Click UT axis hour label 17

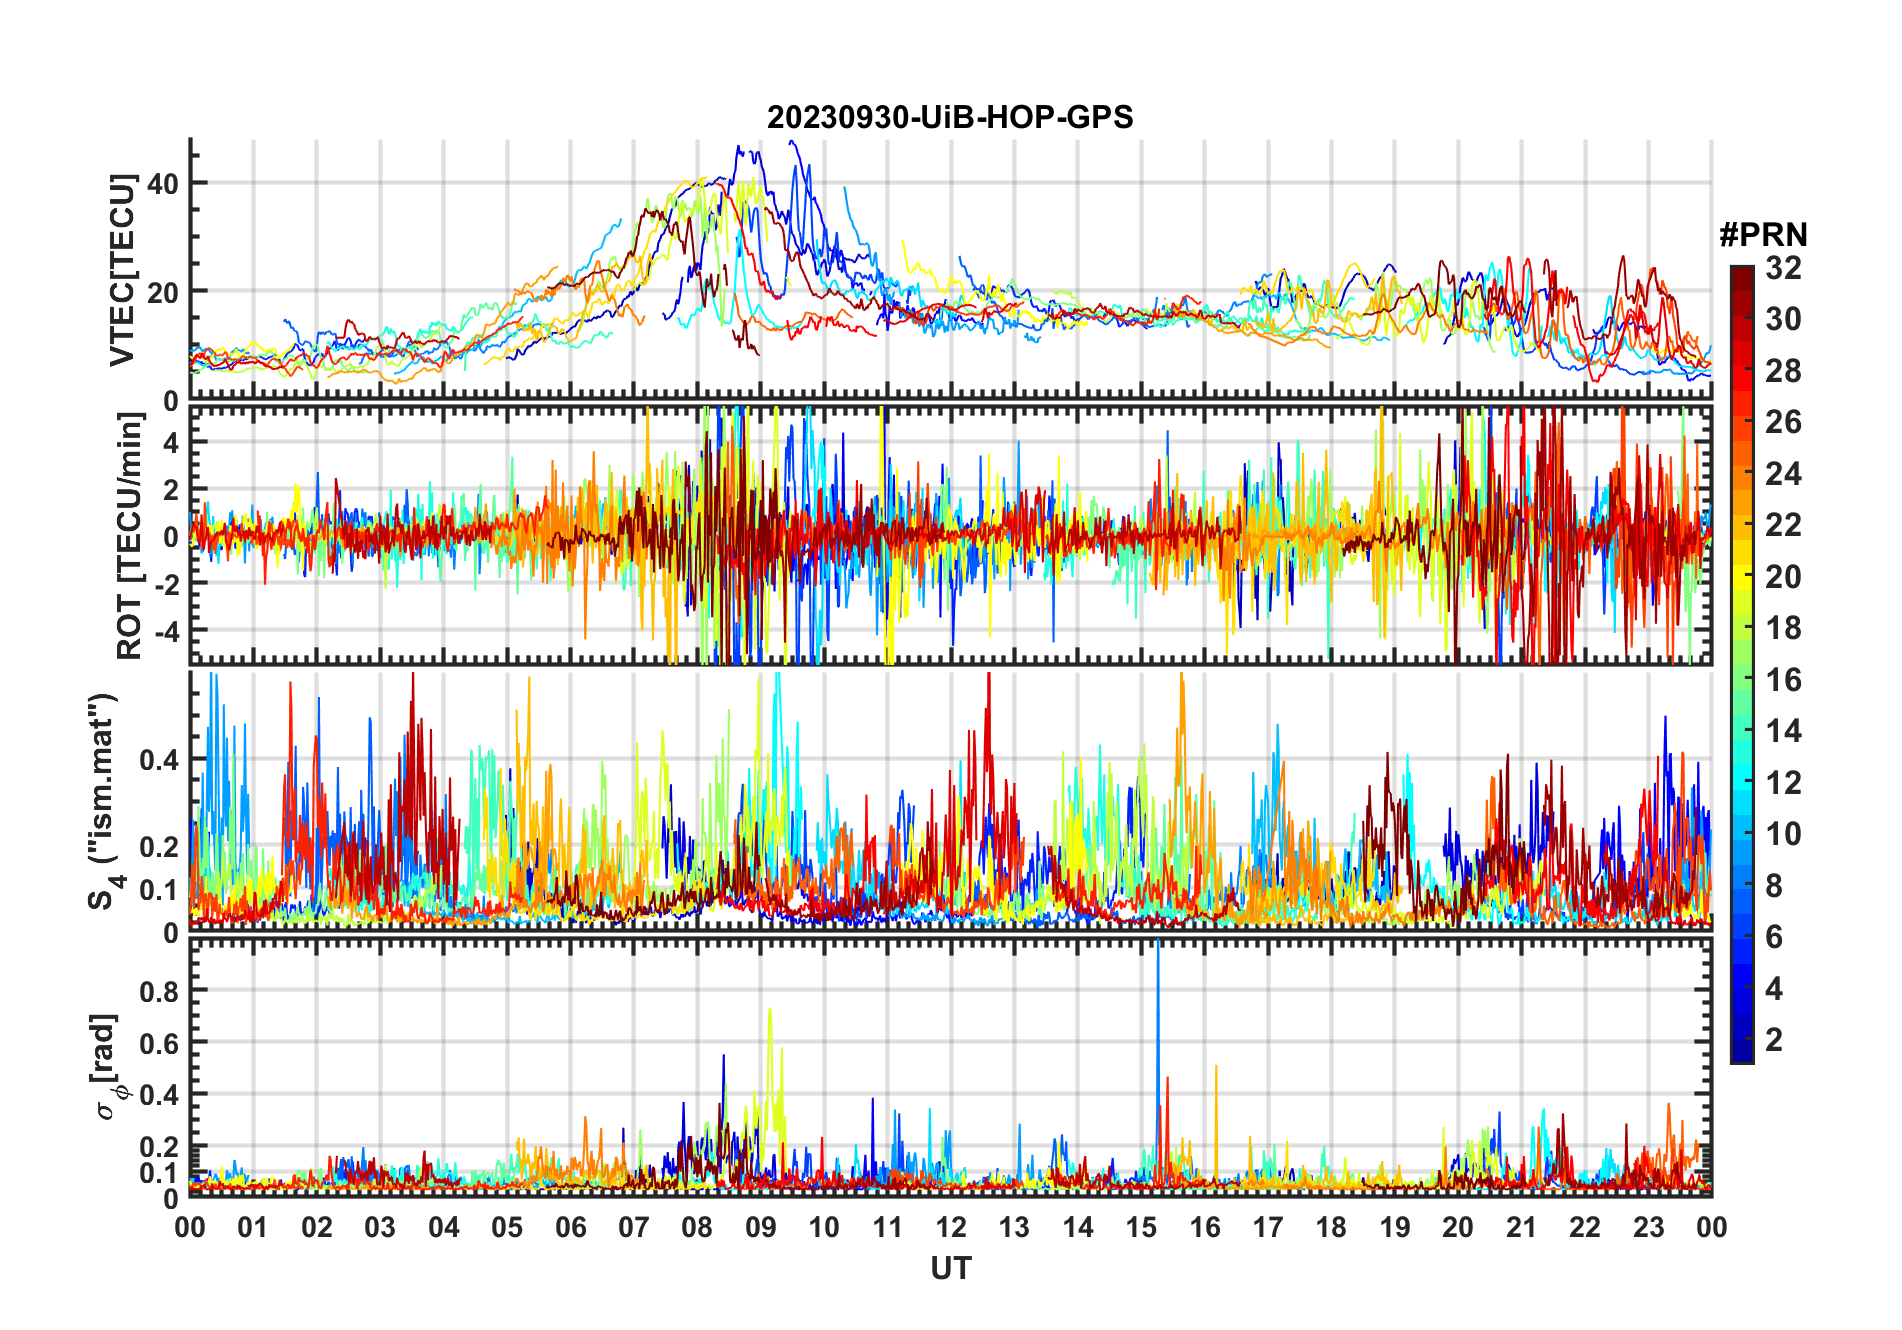1268,1227
